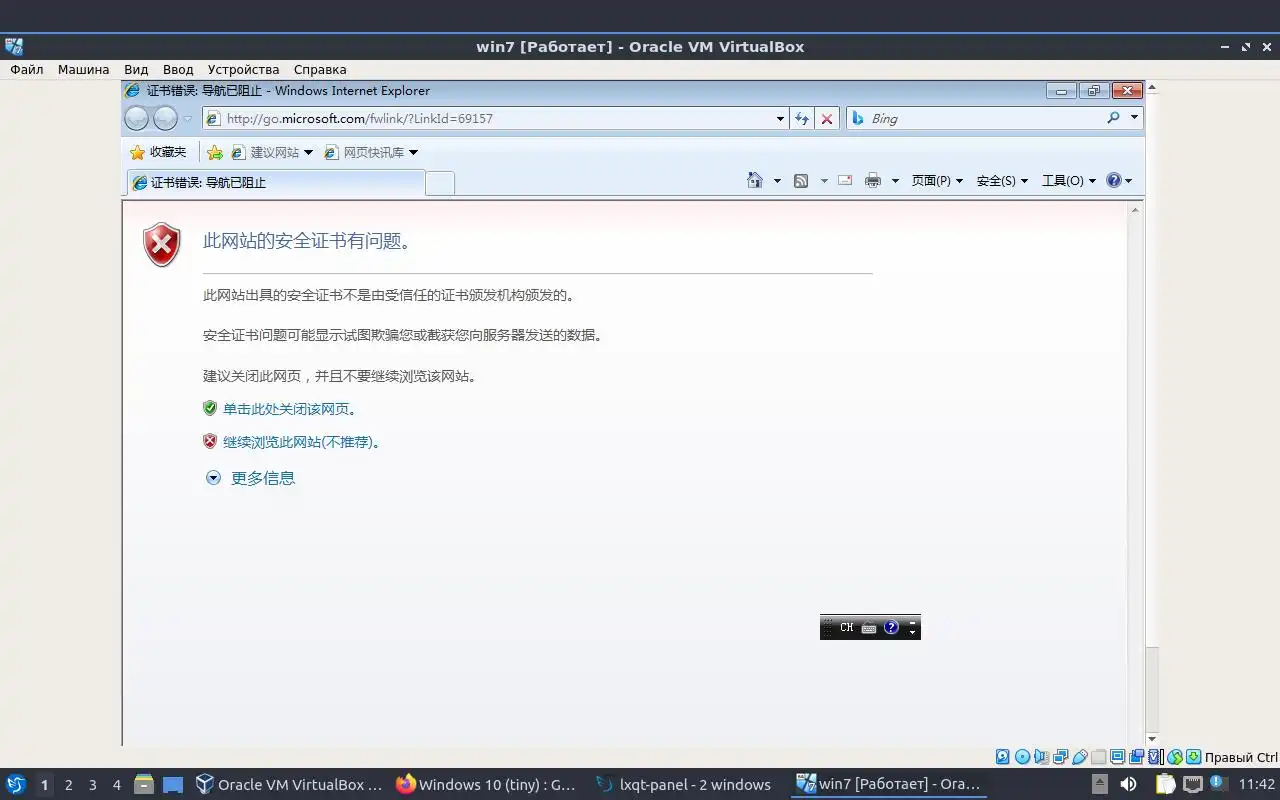Open the Вид menu in VirtualBox

click(136, 69)
